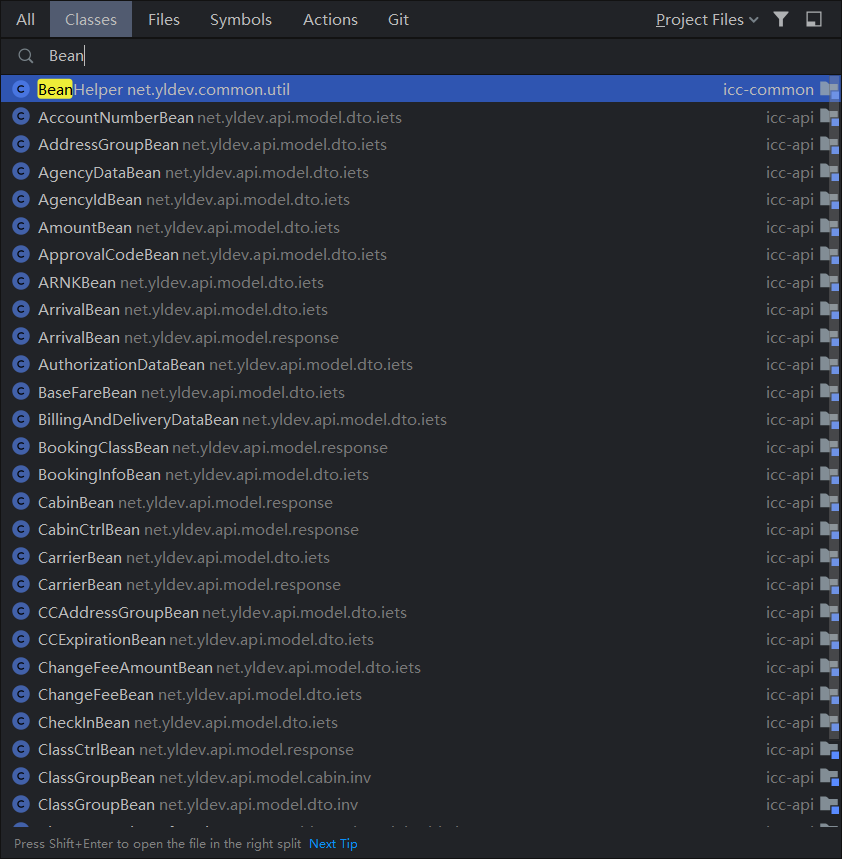Screen dimensions: 842x859
Task: Click the filter funnel icon
Action: tap(781, 20)
